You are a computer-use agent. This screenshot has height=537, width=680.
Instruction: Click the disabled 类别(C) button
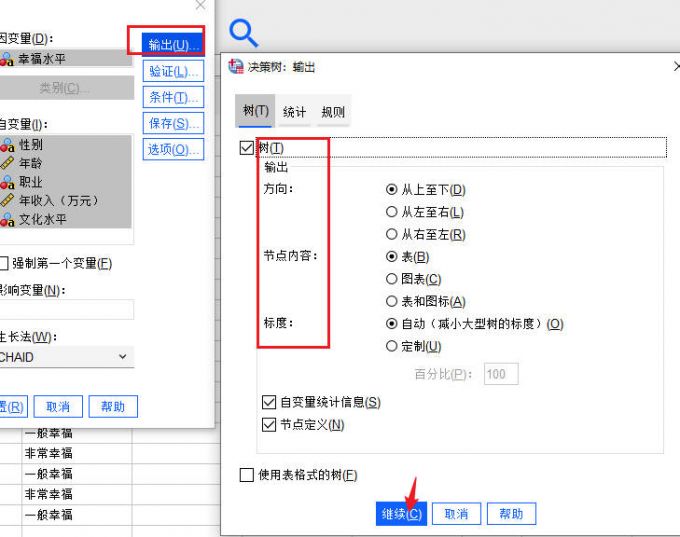click(x=65, y=88)
